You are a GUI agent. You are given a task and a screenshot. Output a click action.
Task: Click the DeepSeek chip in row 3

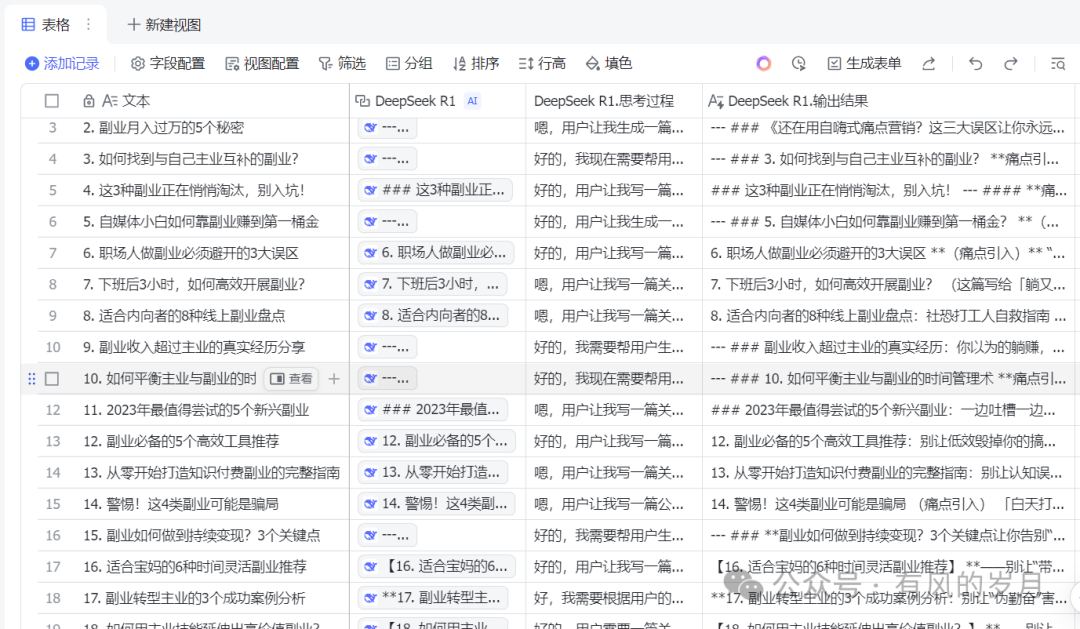(x=387, y=127)
